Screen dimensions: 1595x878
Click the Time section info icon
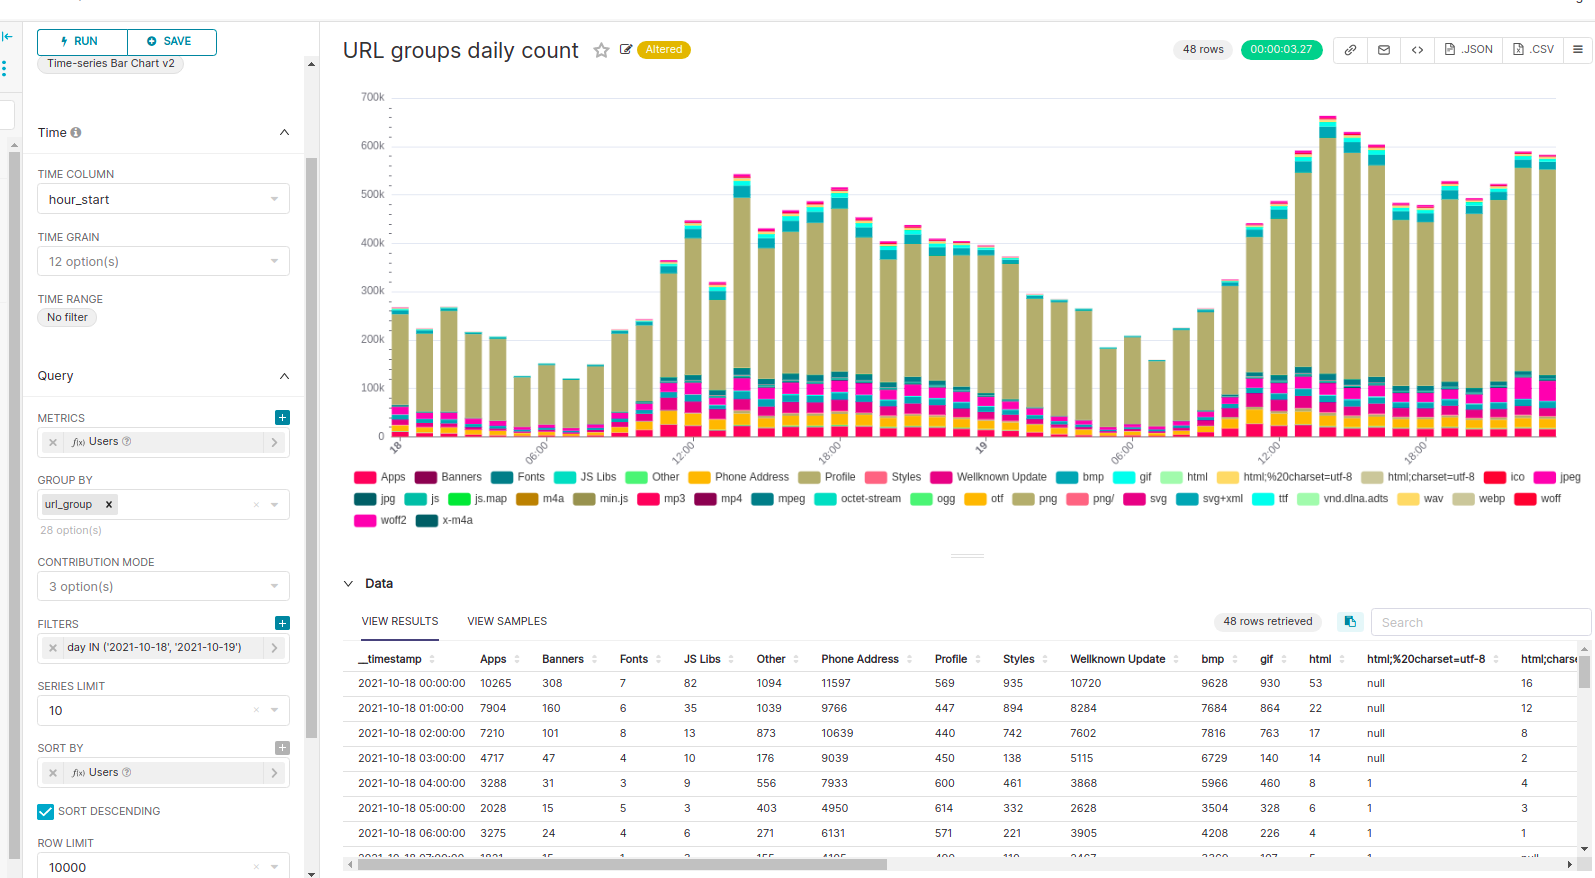pyautogui.click(x=76, y=132)
